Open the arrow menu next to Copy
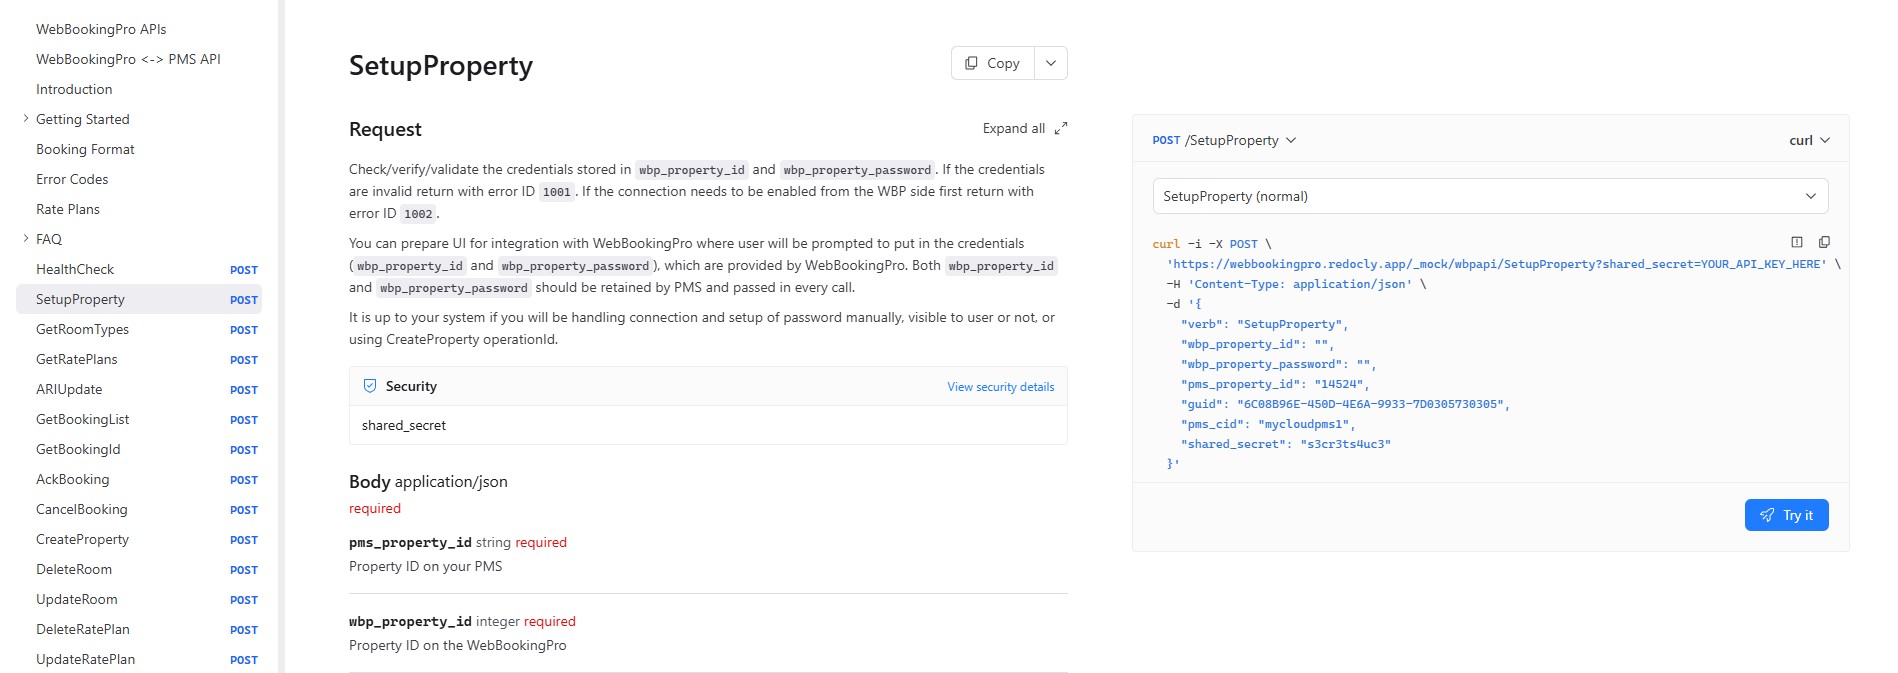 coord(1050,63)
